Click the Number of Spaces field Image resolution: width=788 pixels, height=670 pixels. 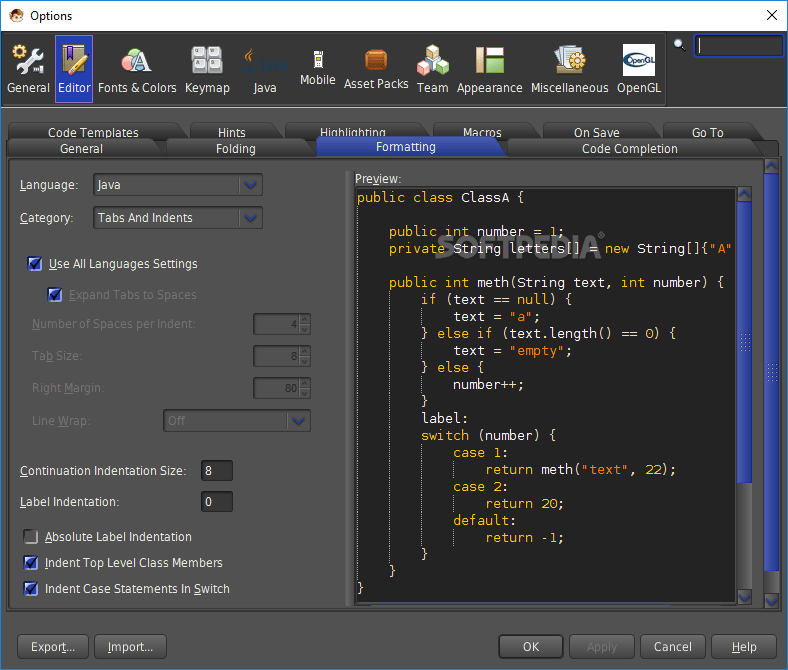(276, 324)
